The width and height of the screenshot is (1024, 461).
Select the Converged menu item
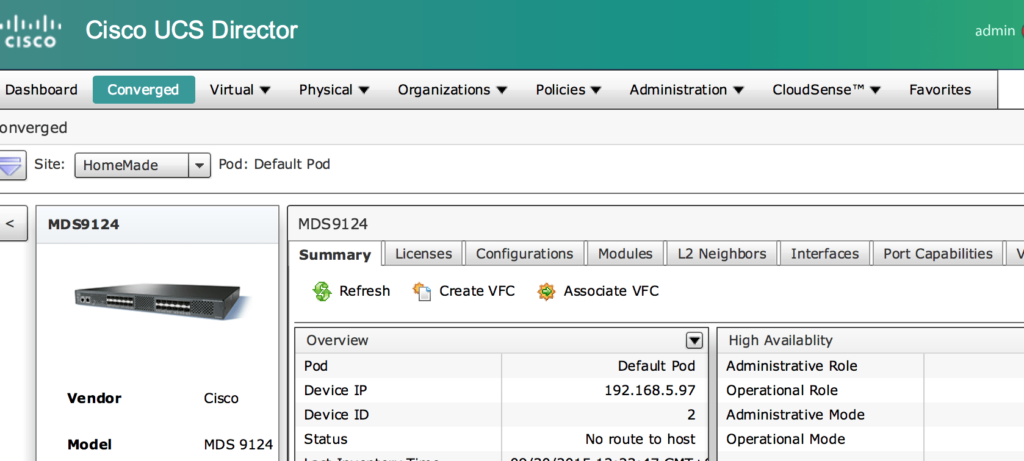[x=144, y=89]
